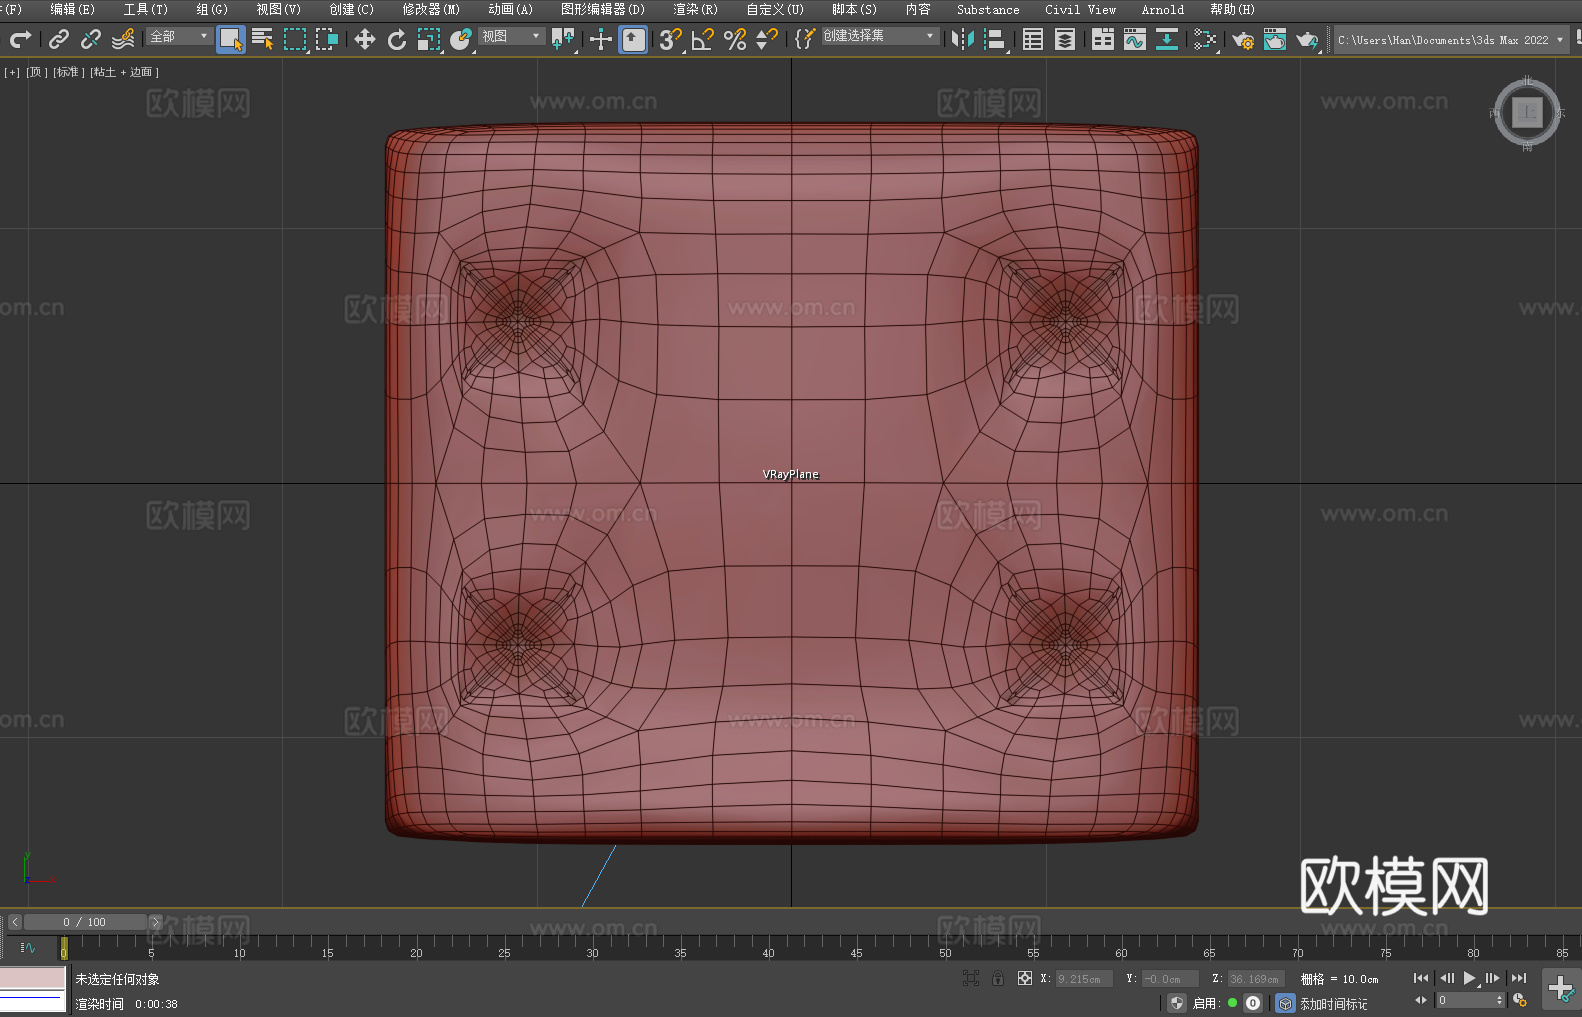Screen dimensions: 1582x1017
Task: Open the Substance menu
Action: [988, 9]
